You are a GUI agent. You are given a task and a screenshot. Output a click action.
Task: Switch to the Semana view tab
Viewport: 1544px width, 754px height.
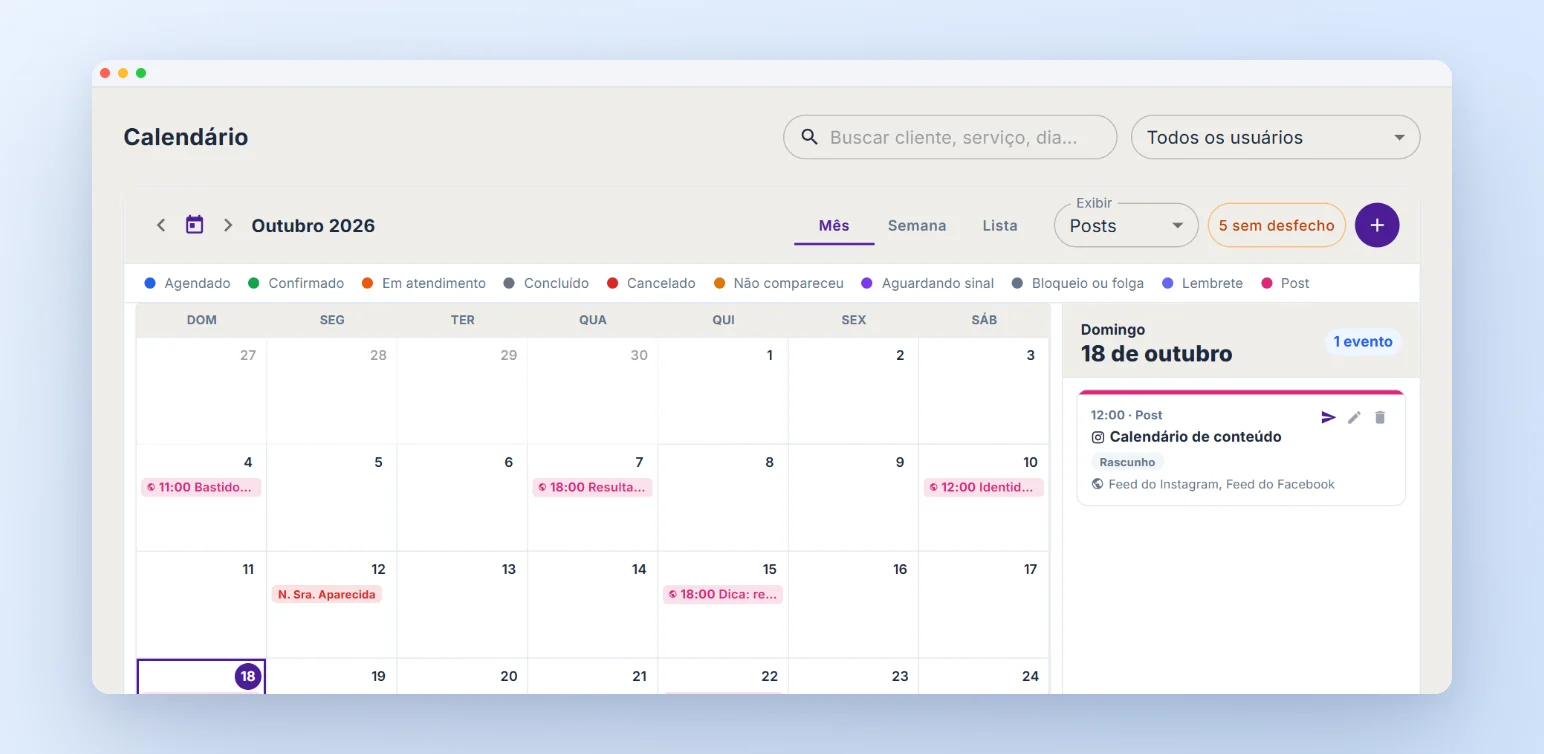coord(917,225)
